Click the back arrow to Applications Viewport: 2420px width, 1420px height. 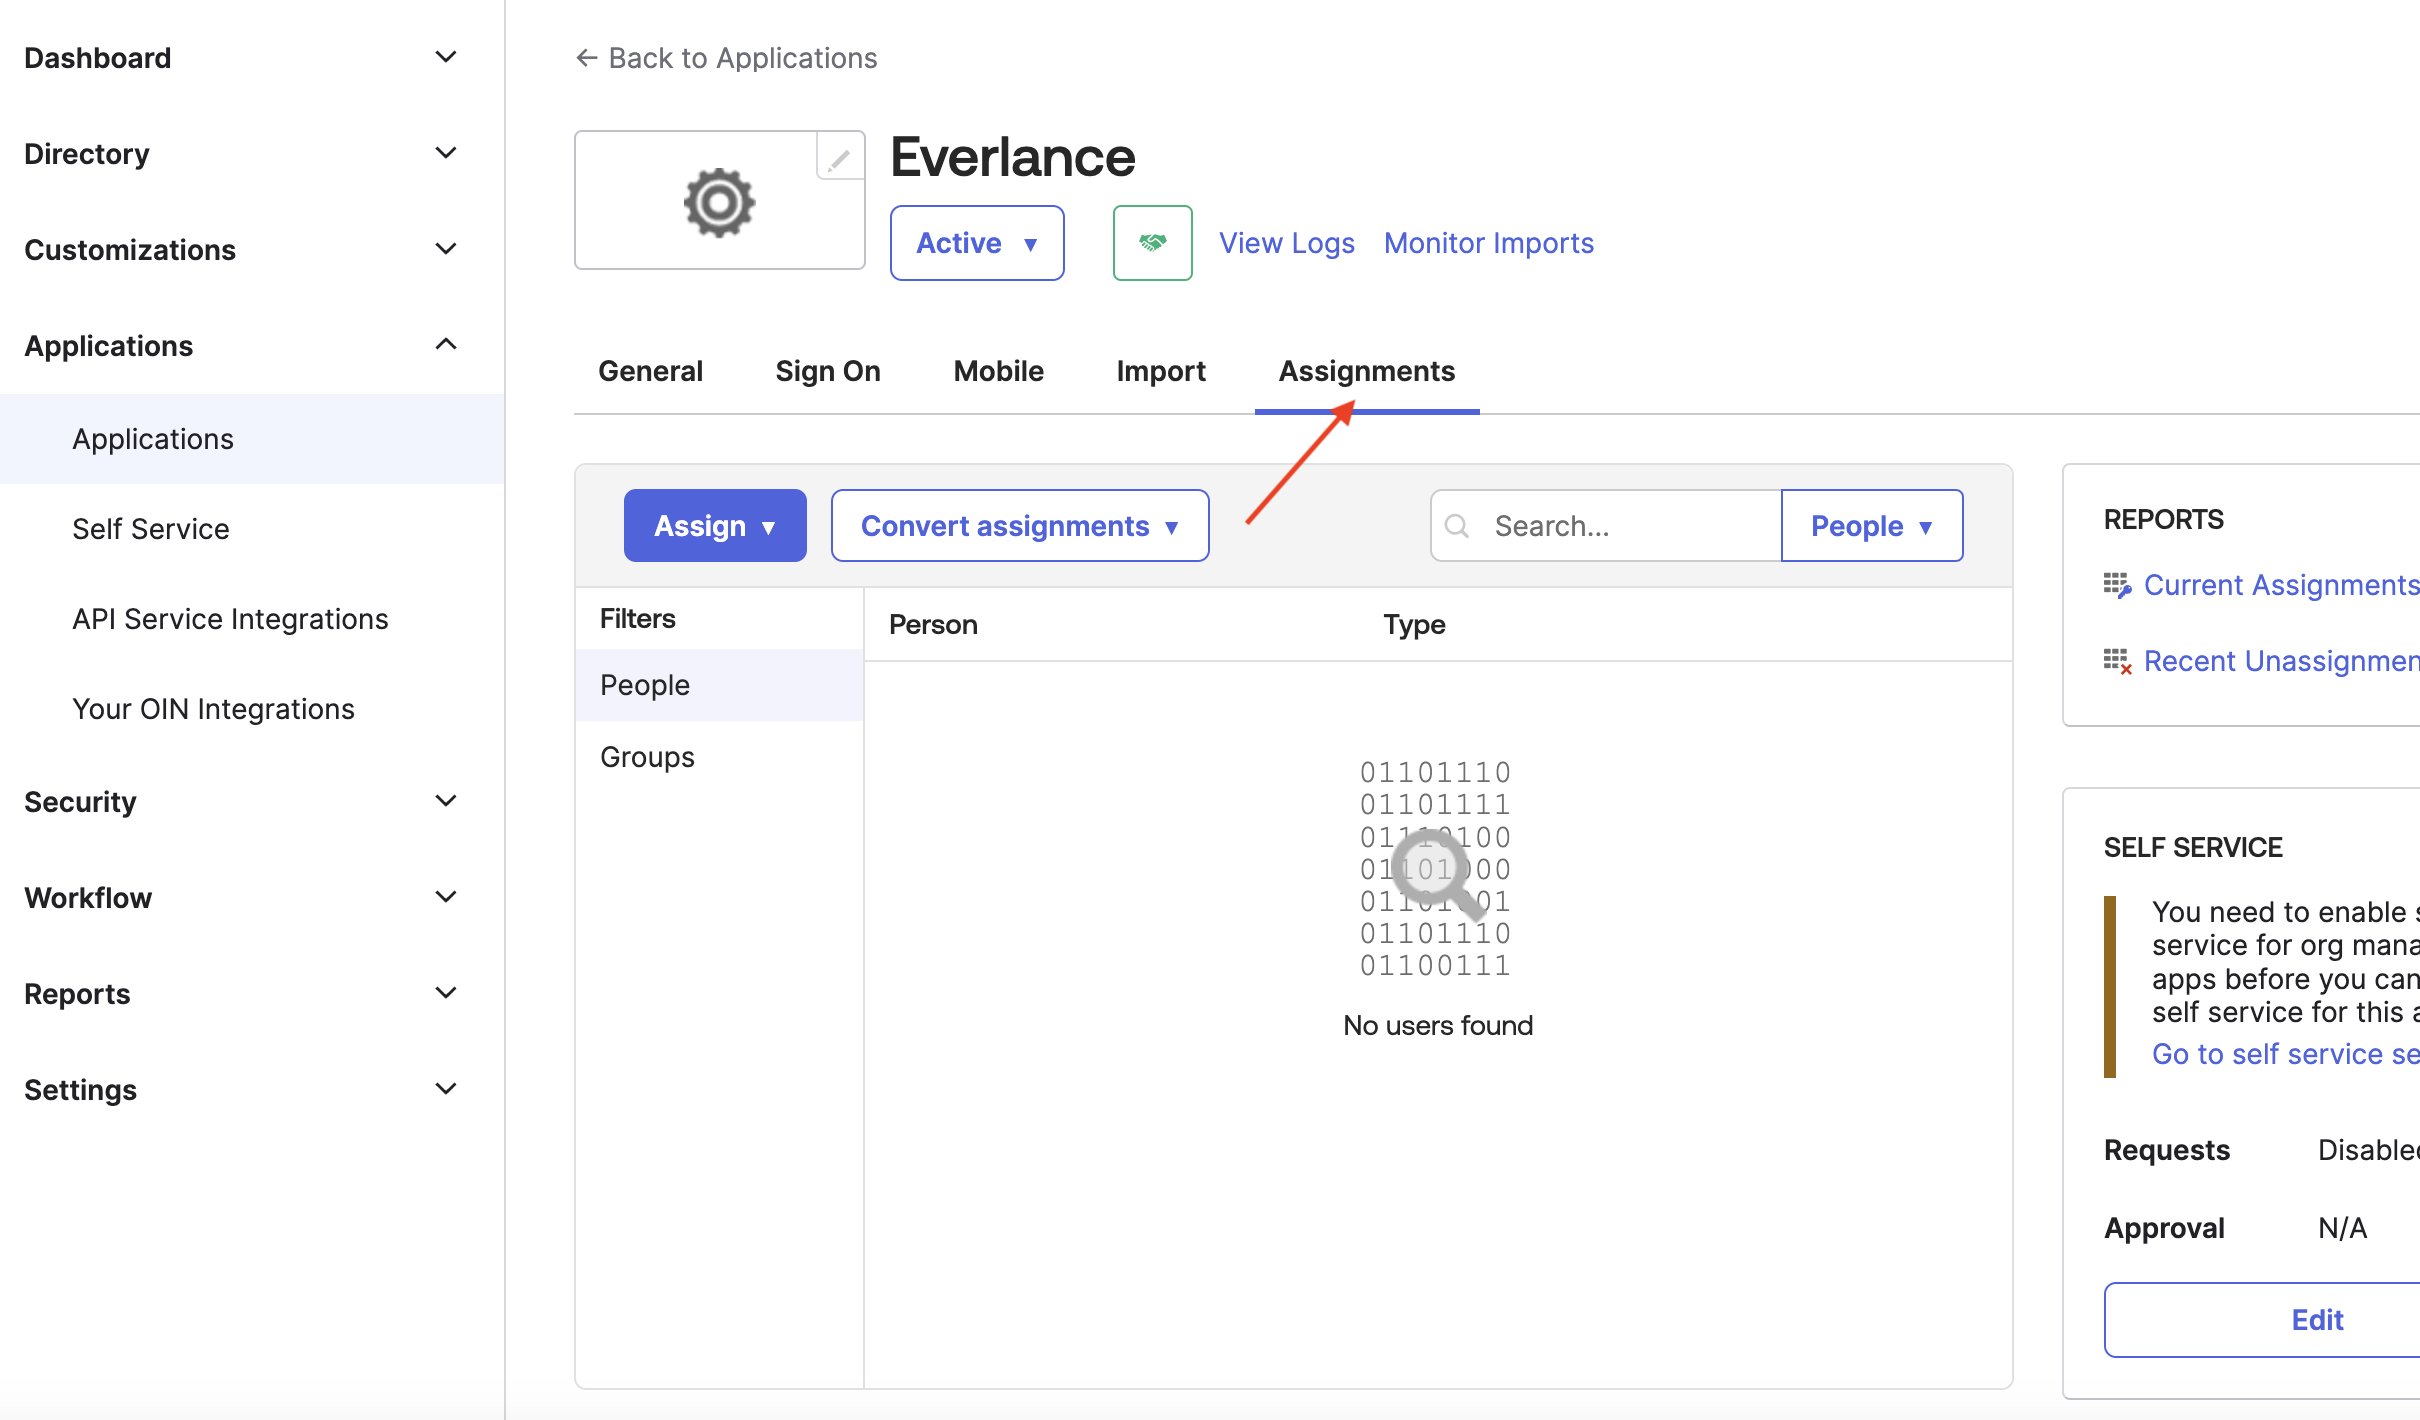click(587, 58)
